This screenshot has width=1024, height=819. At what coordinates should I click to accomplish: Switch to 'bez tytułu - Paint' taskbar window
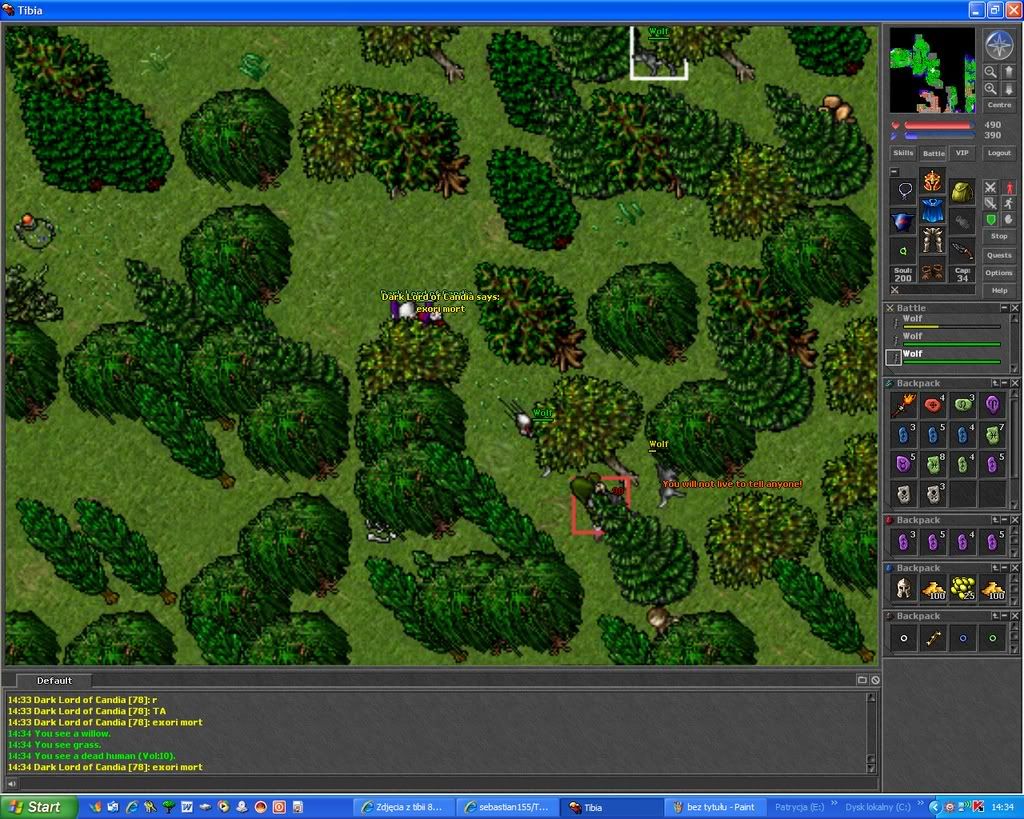click(x=714, y=807)
